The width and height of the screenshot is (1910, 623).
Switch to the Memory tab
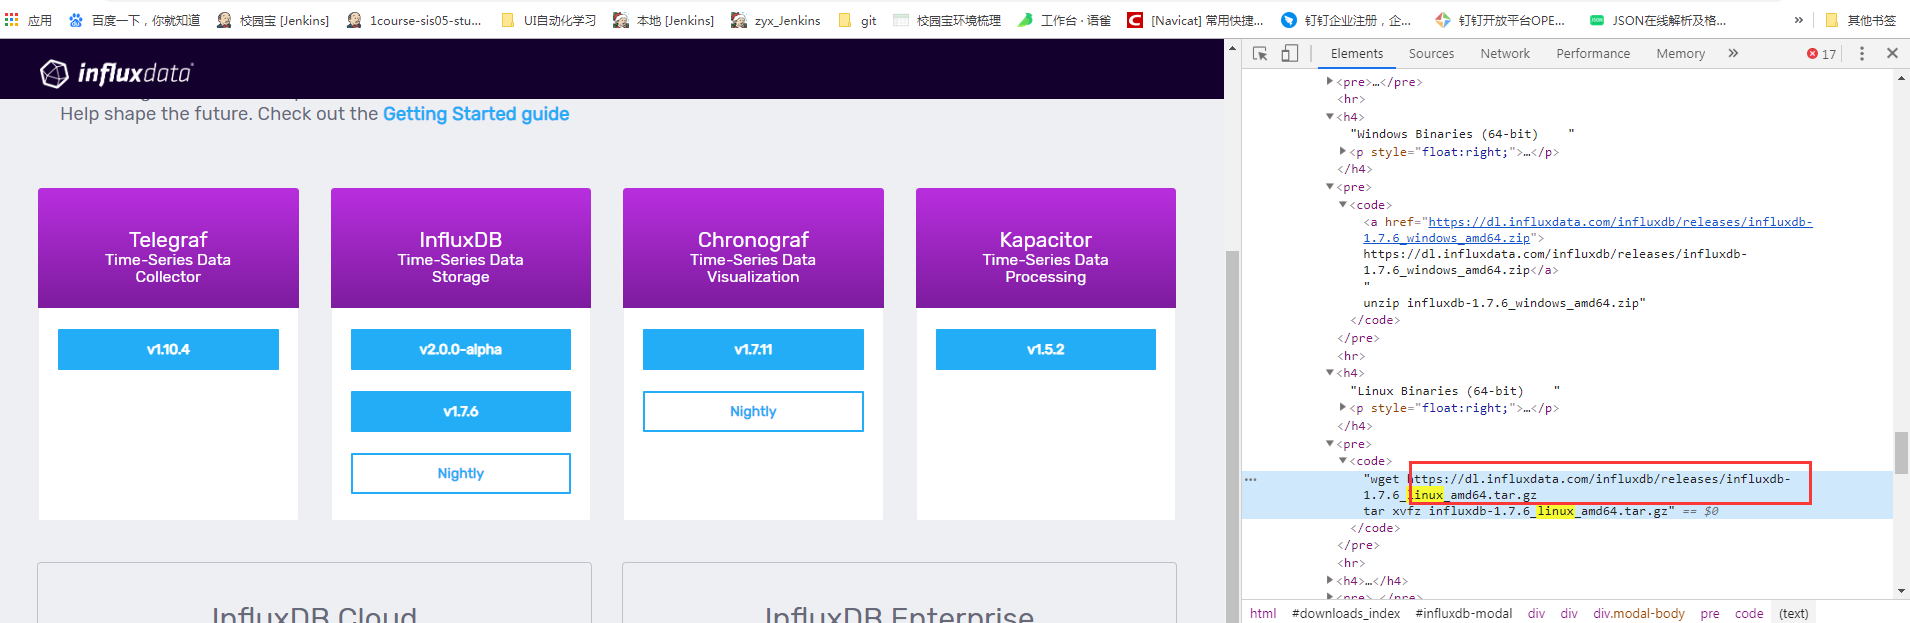point(1680,54)
